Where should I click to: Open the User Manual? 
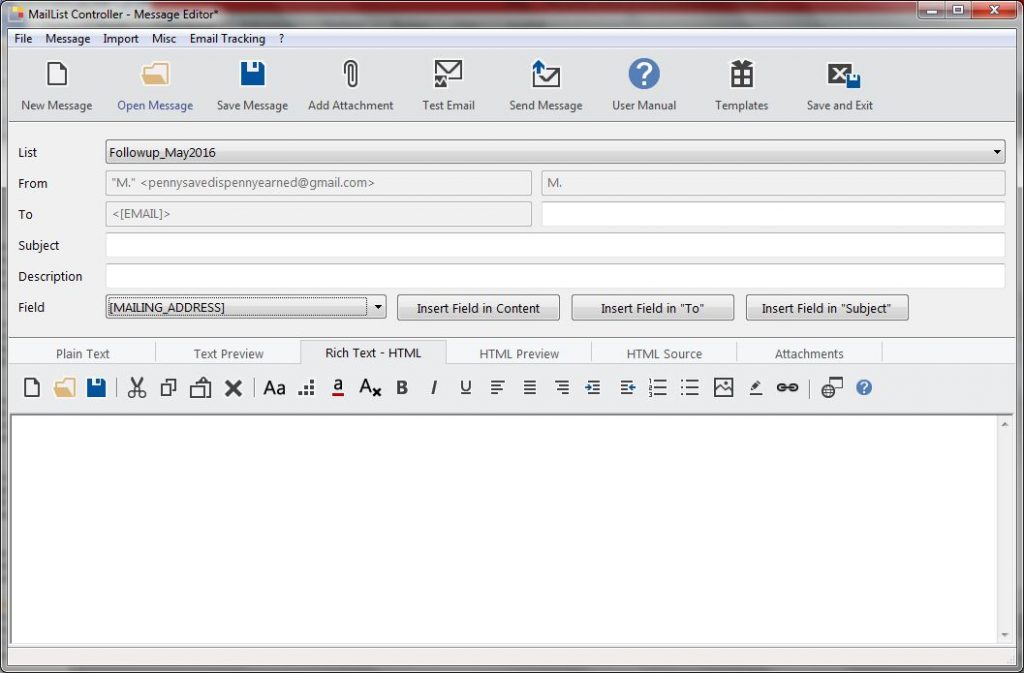point(642,82)
